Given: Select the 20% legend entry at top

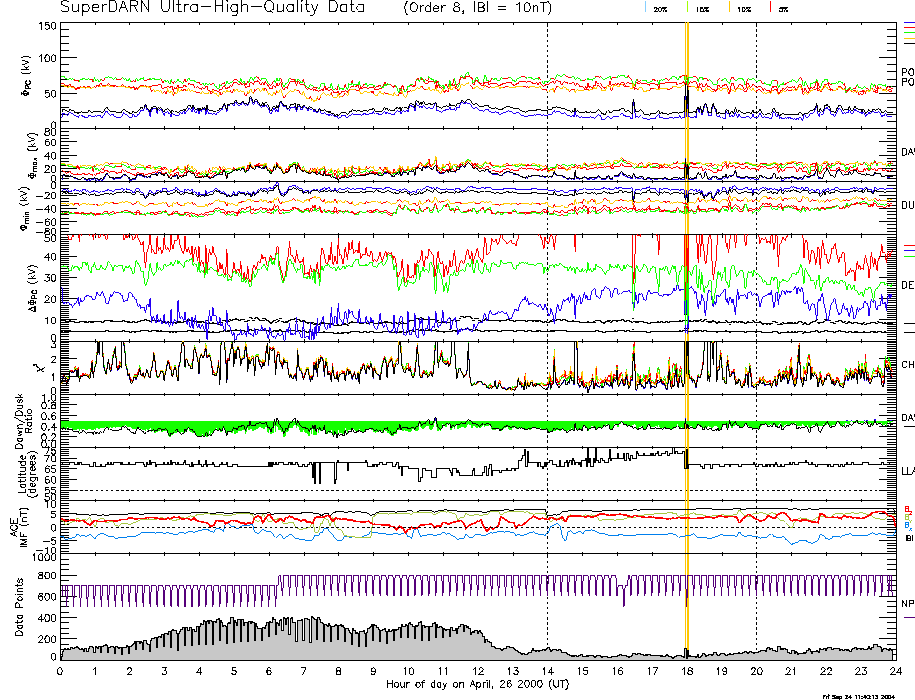Looking at the screenshot, I should point(660,8).
